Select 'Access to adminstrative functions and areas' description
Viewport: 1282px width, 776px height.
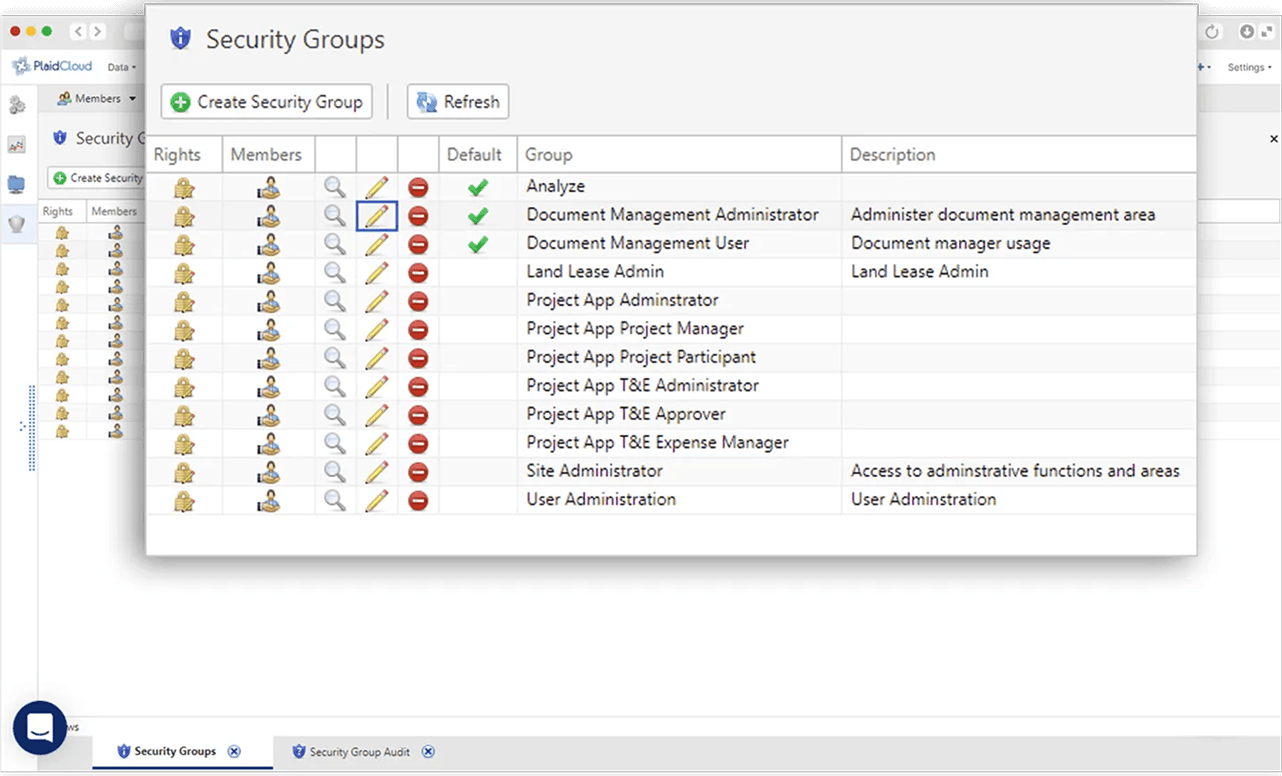[1015, 471]
